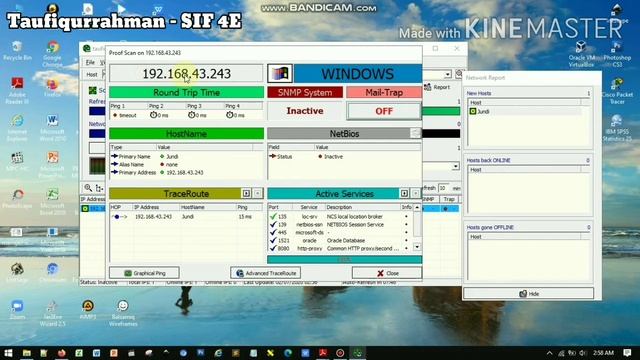
Task: Click the NetBios Status row
Action: coord(344,156)
